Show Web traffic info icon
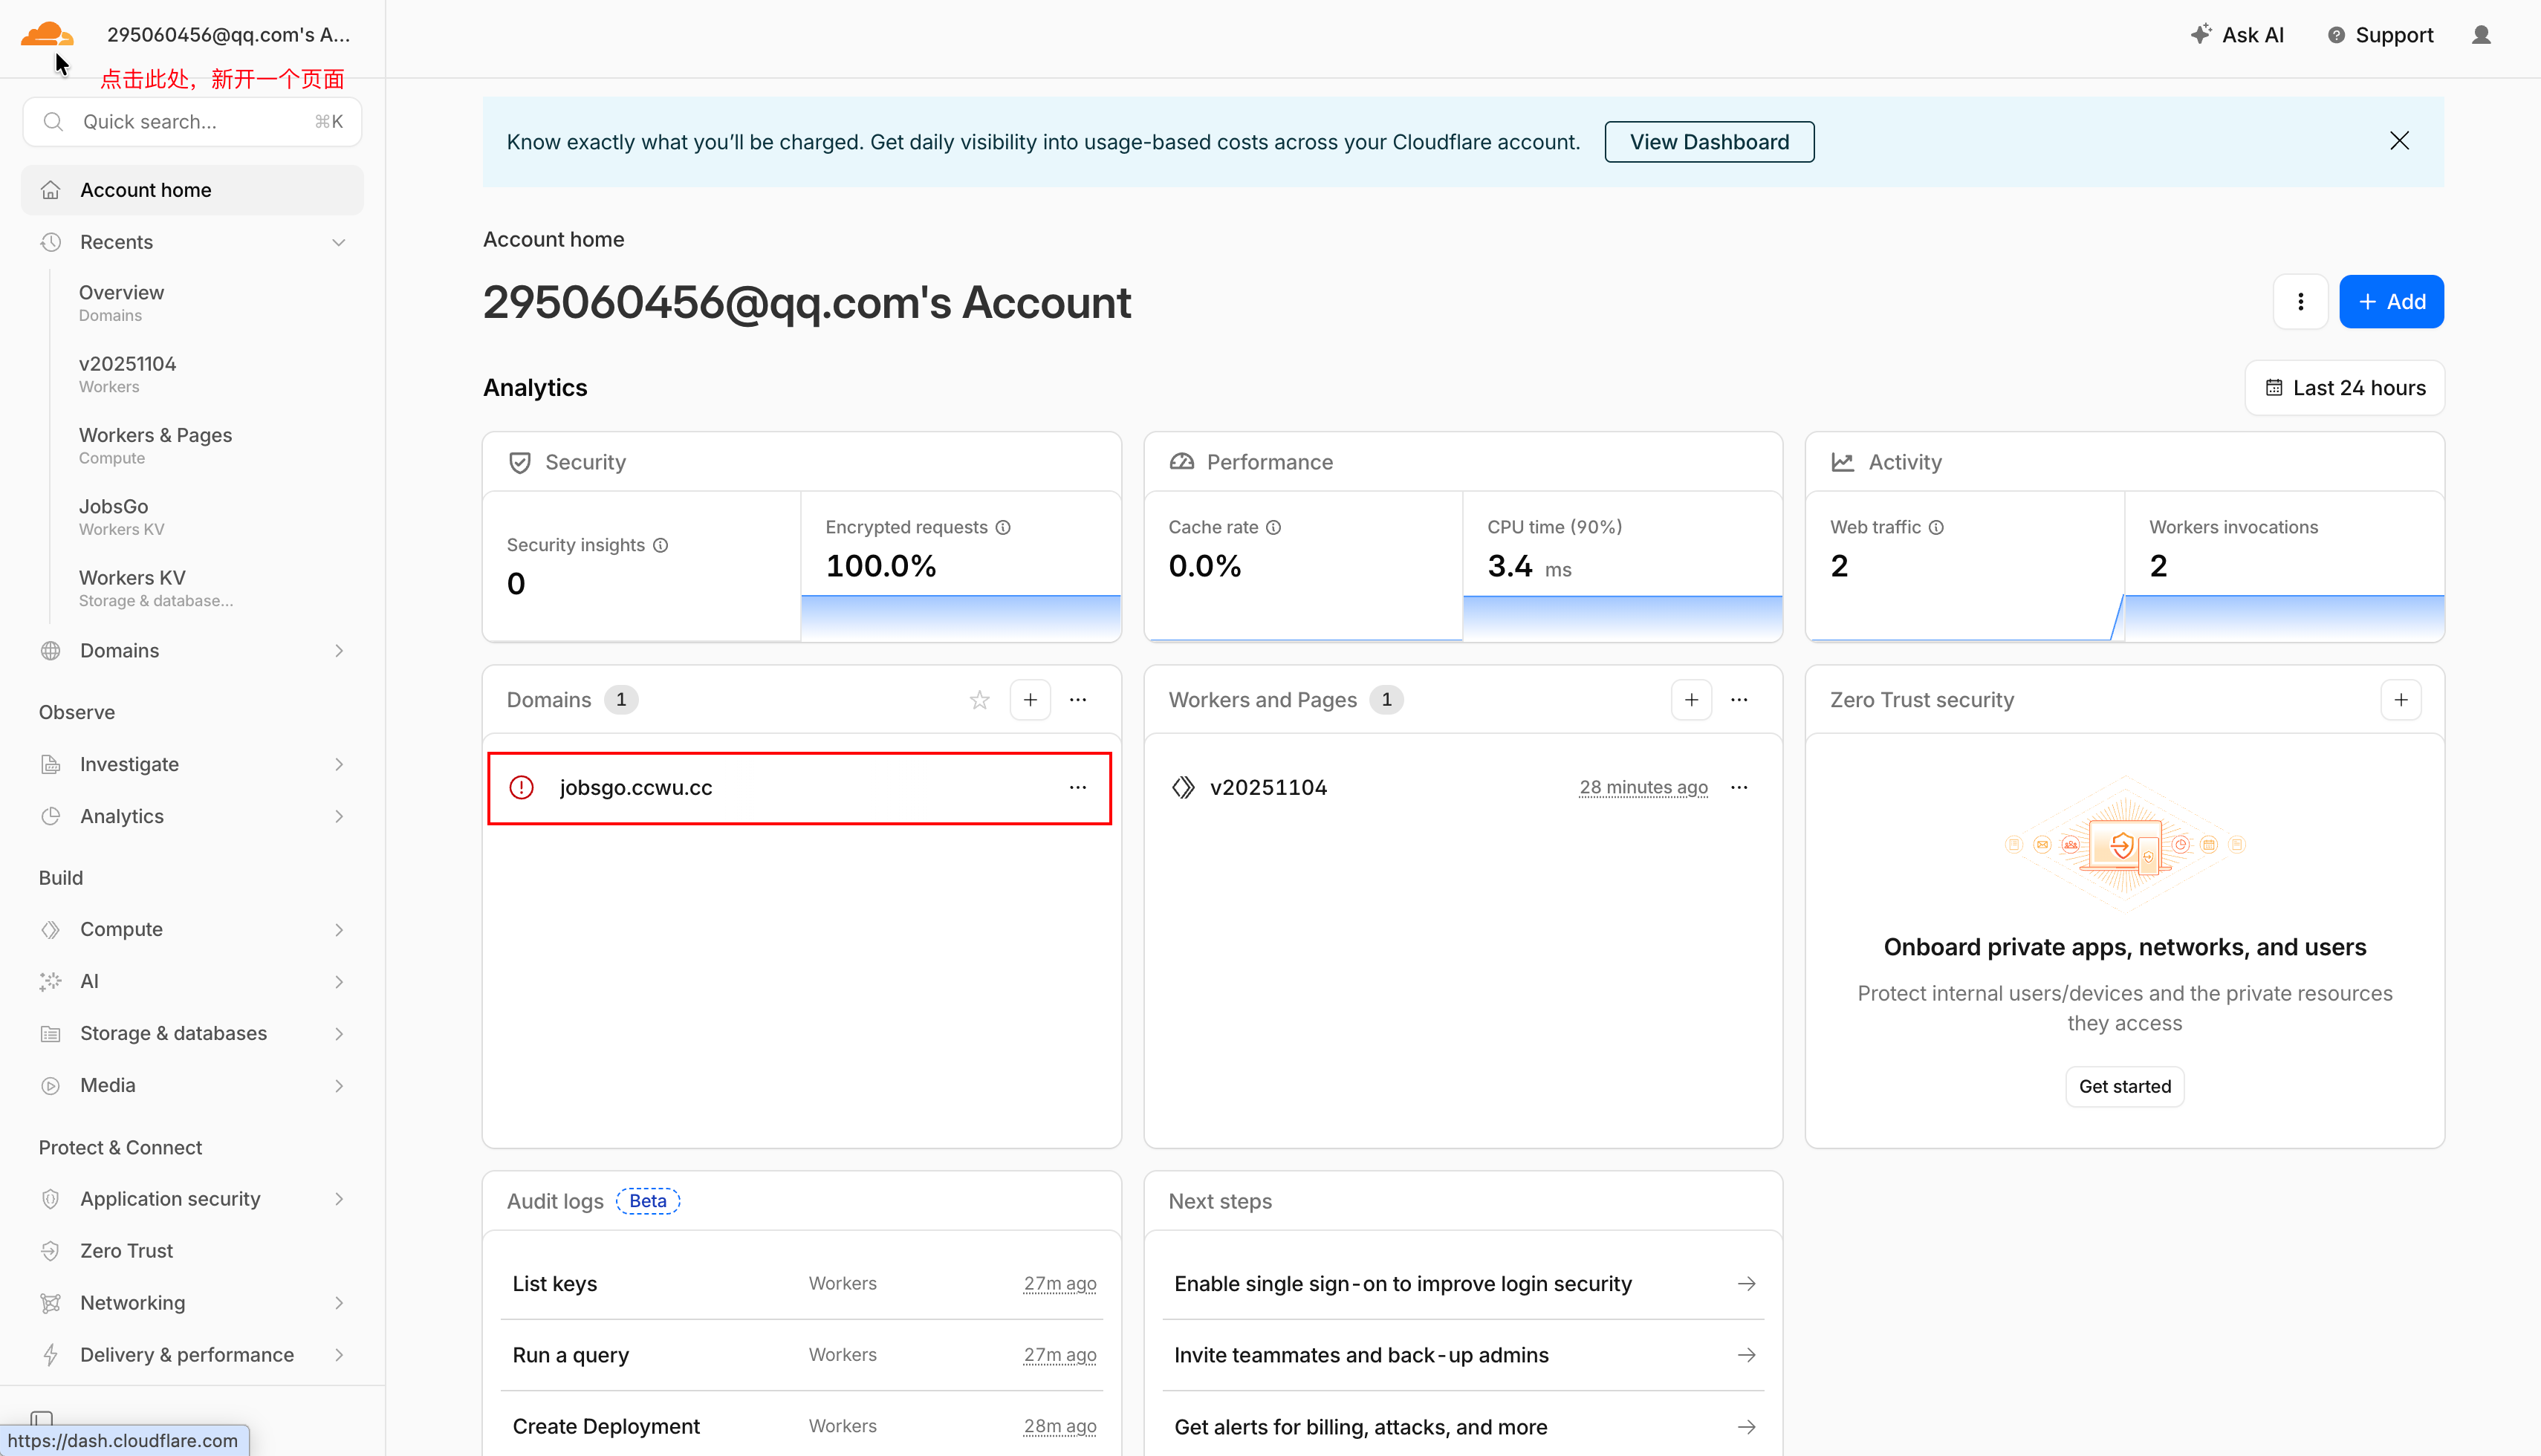 (x=1936, y=527)
